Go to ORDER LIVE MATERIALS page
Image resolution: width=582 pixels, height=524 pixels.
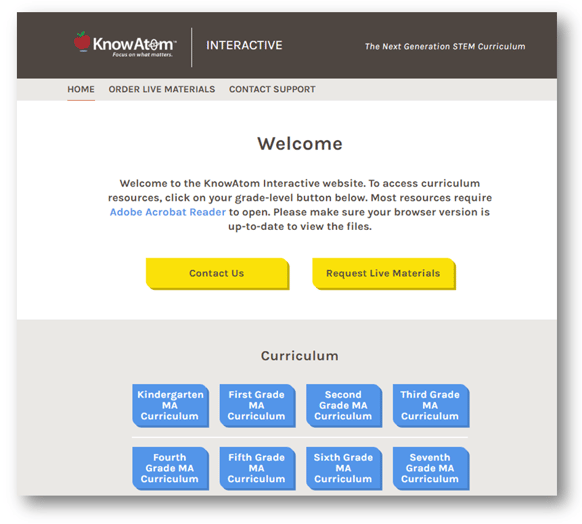tap(162, 89)
